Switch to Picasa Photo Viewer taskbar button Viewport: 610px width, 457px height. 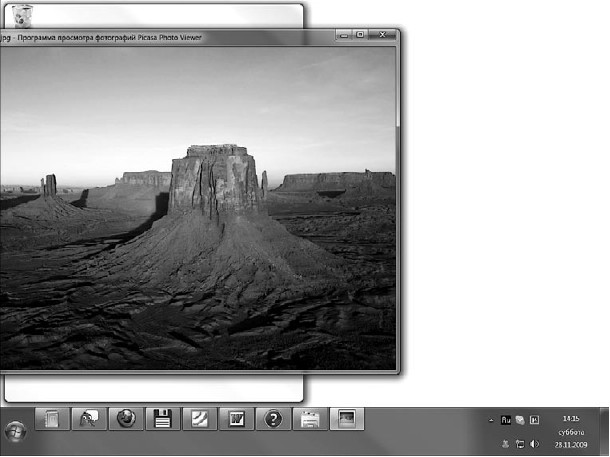tap(346, 420)
